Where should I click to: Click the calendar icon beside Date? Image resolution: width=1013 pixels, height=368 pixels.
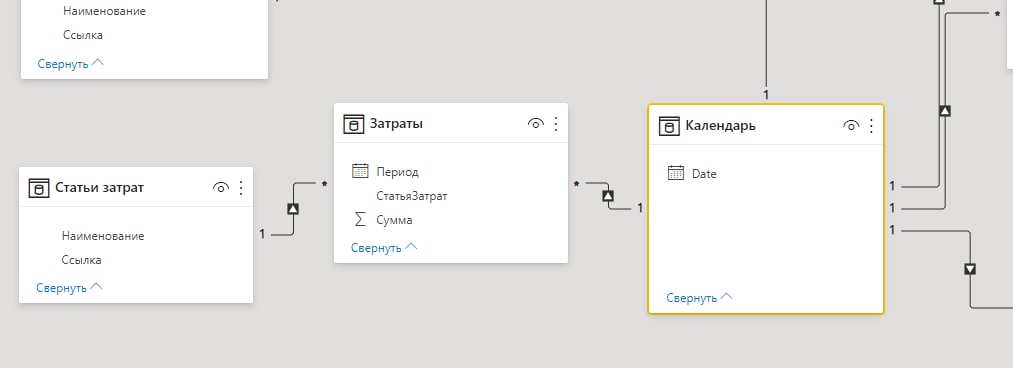pos(676,173)
